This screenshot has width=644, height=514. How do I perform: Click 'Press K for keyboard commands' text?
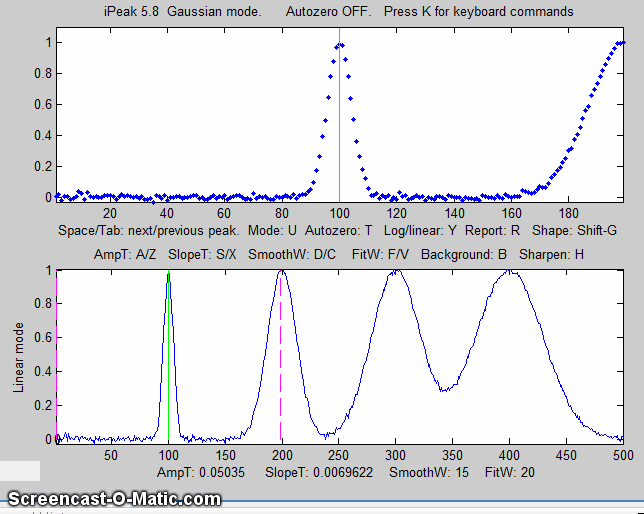tap(478, 12)
